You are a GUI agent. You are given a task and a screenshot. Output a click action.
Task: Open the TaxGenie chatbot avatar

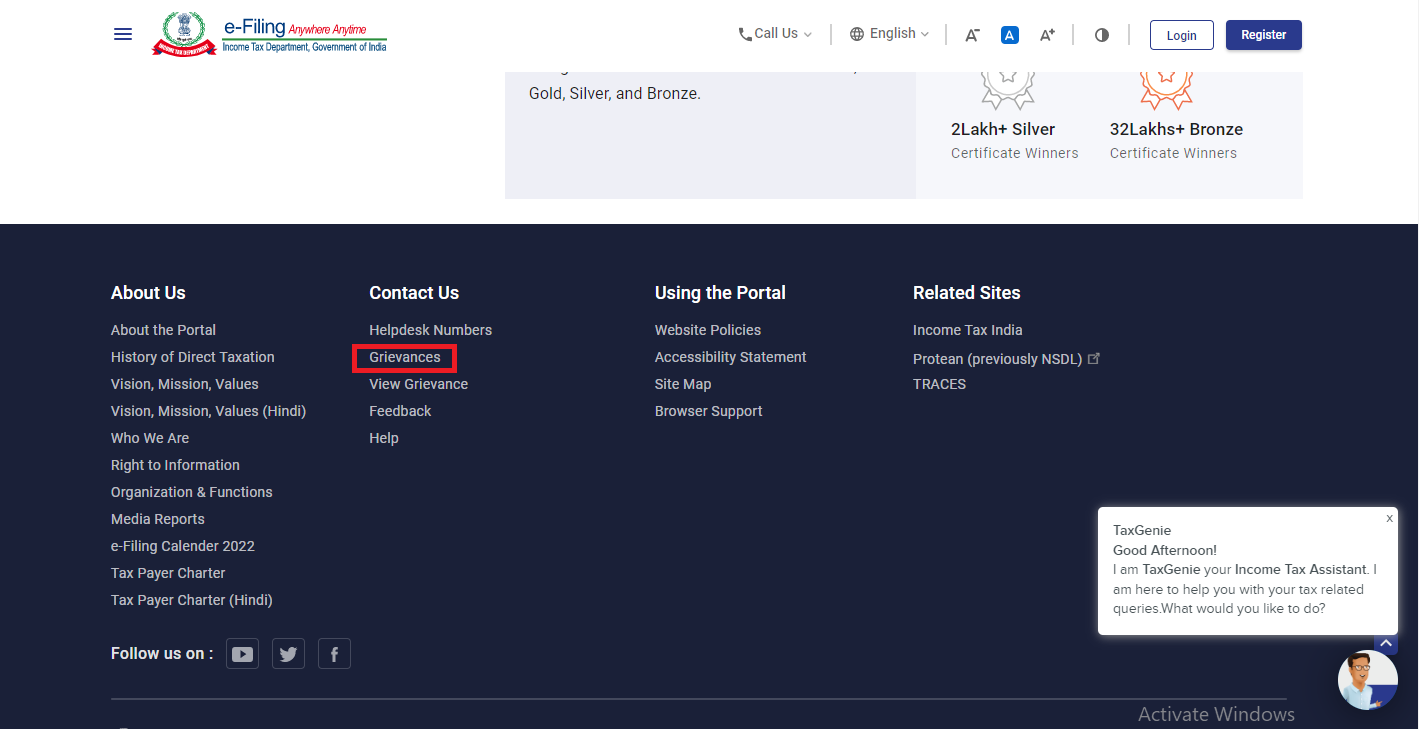coord(1367,680)
